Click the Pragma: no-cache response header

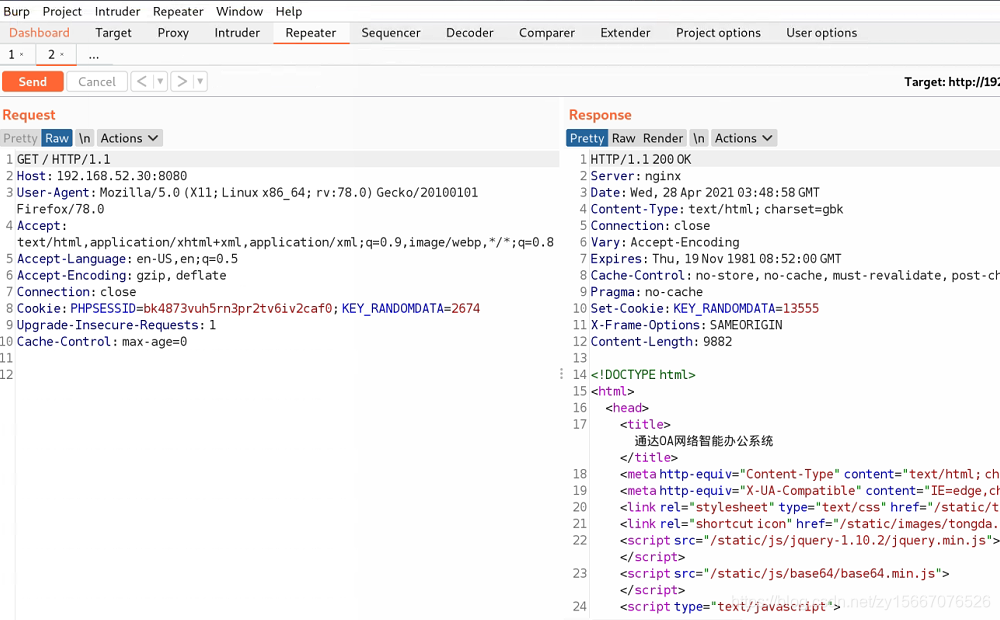point(647,292)
